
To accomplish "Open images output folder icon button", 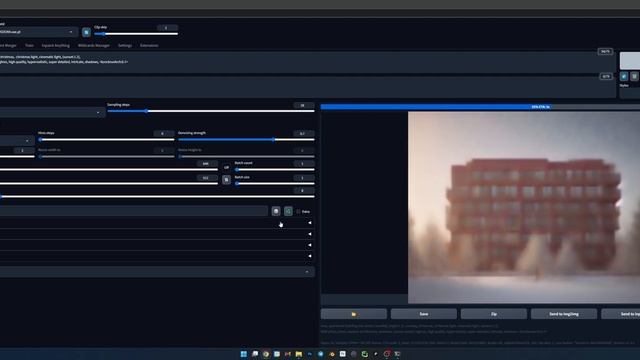I will point(353,314).
